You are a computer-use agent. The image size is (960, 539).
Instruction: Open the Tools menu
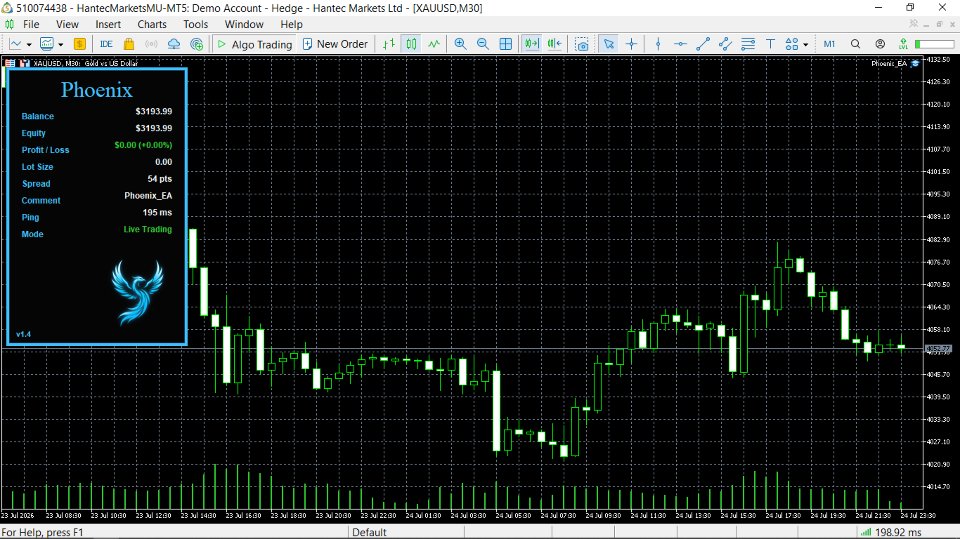pos(195,24)
